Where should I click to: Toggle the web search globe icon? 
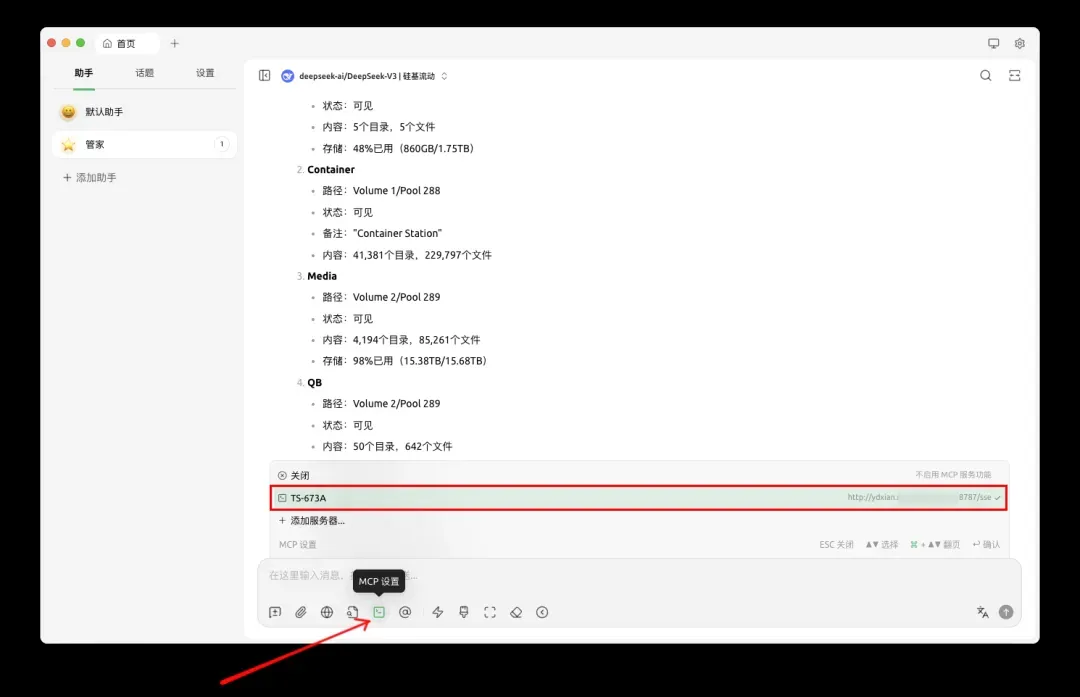(x=327, y=612)
